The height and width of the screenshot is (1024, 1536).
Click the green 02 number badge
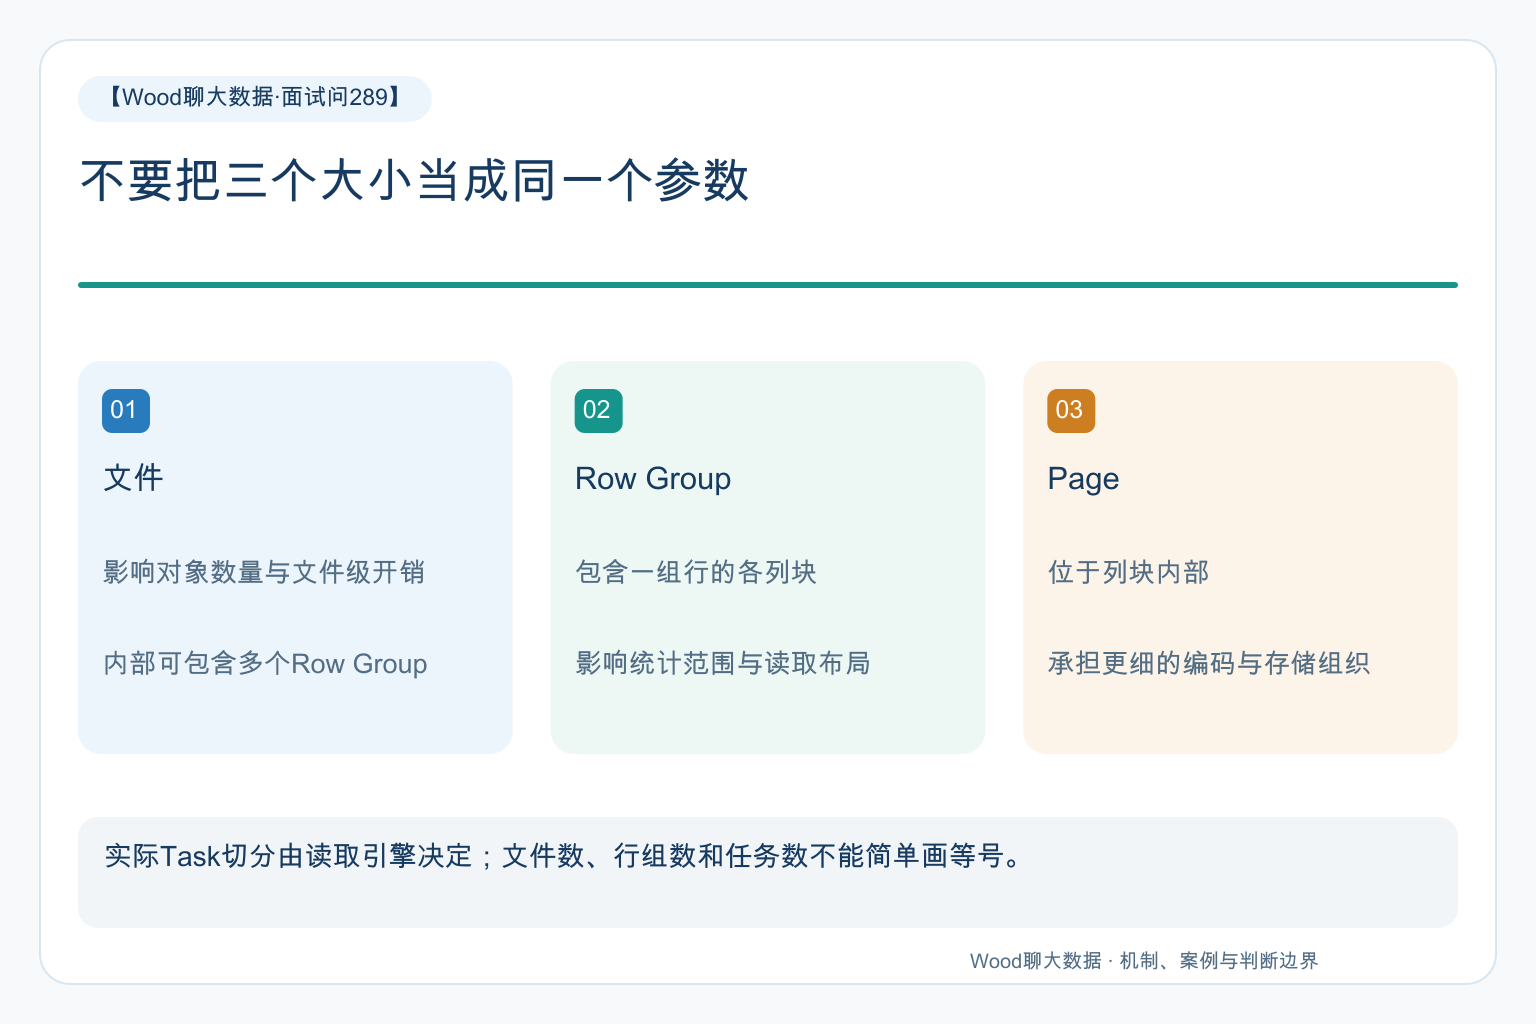[x=598, y=410]
